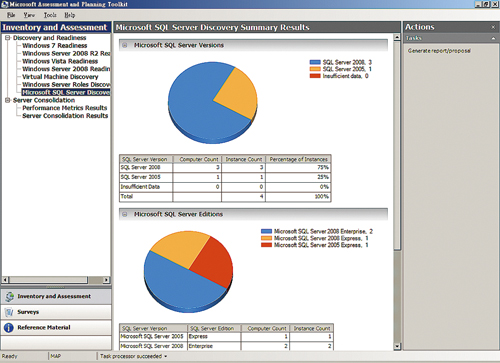The image size is (500, 363).
Task: Click the Surveys icon
Action: 9,312
